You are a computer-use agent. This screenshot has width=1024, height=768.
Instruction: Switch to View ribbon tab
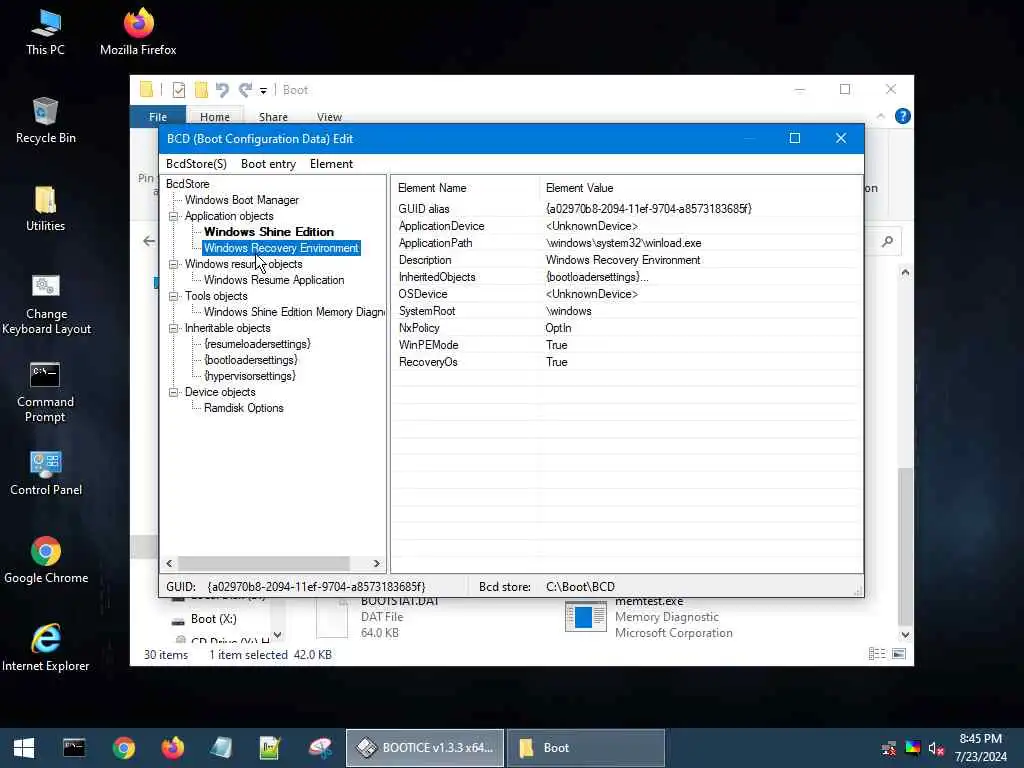[x=329, y=117]
